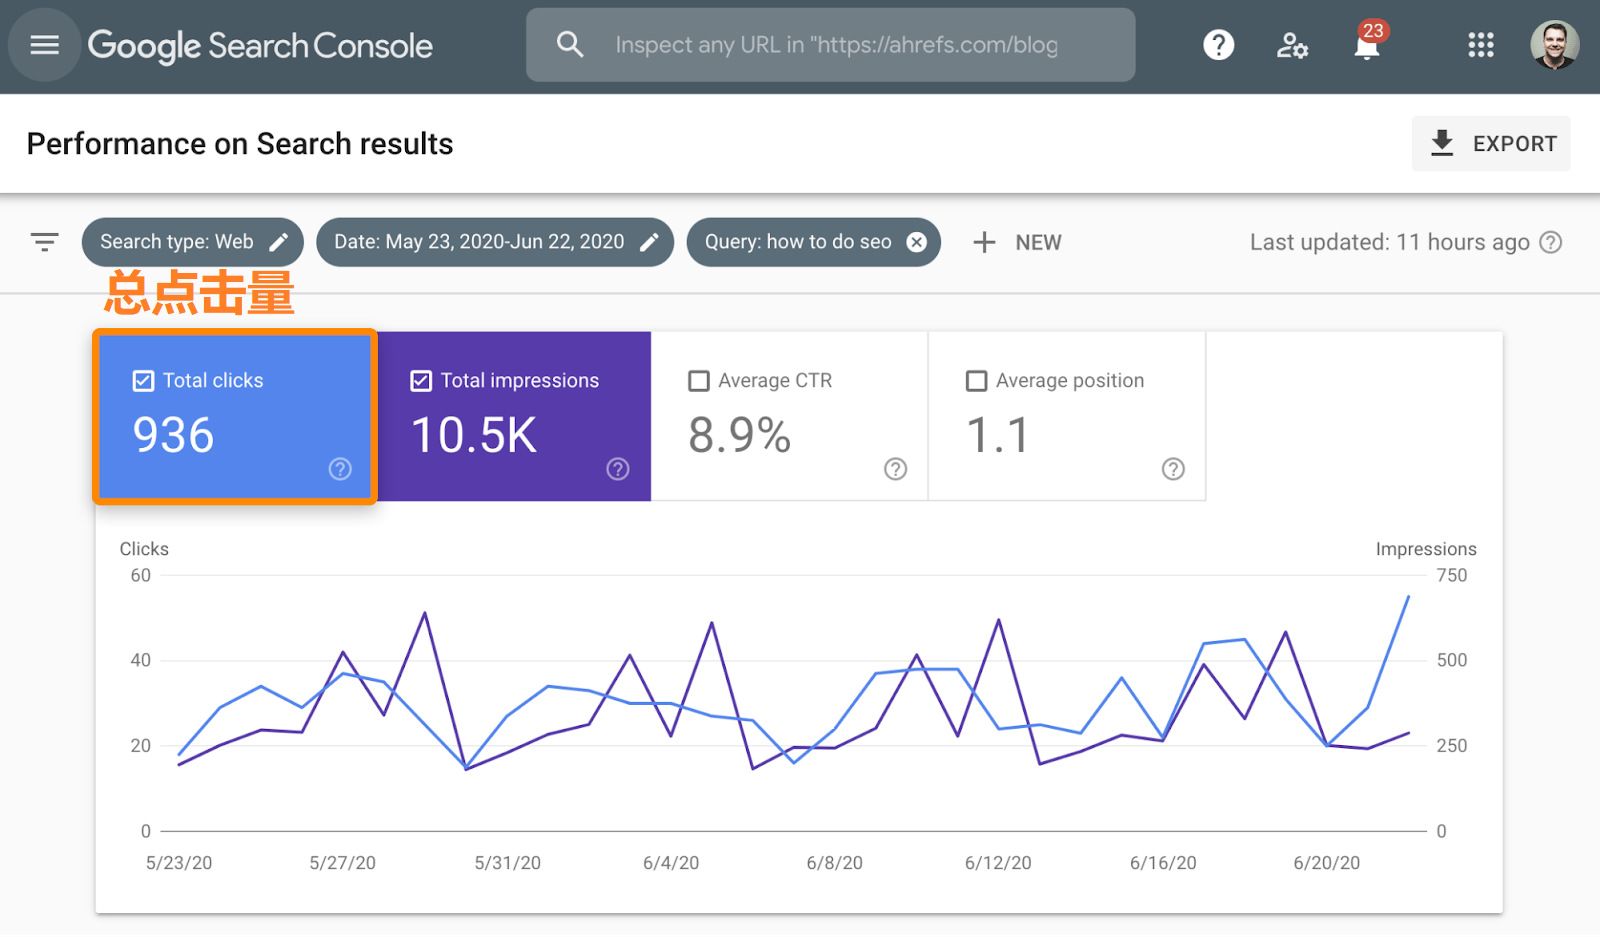Uncheck the Total impressions checkbox

tap(420, 380)
